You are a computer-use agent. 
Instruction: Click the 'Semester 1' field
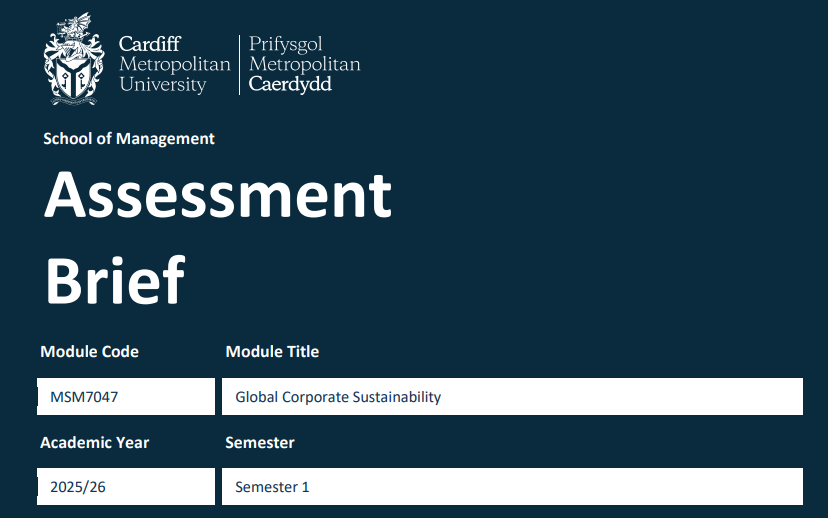512,486
